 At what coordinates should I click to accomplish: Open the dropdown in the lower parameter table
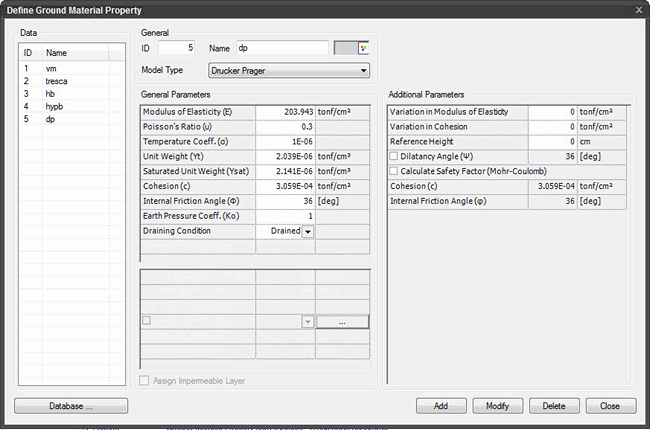pos(308,322)
